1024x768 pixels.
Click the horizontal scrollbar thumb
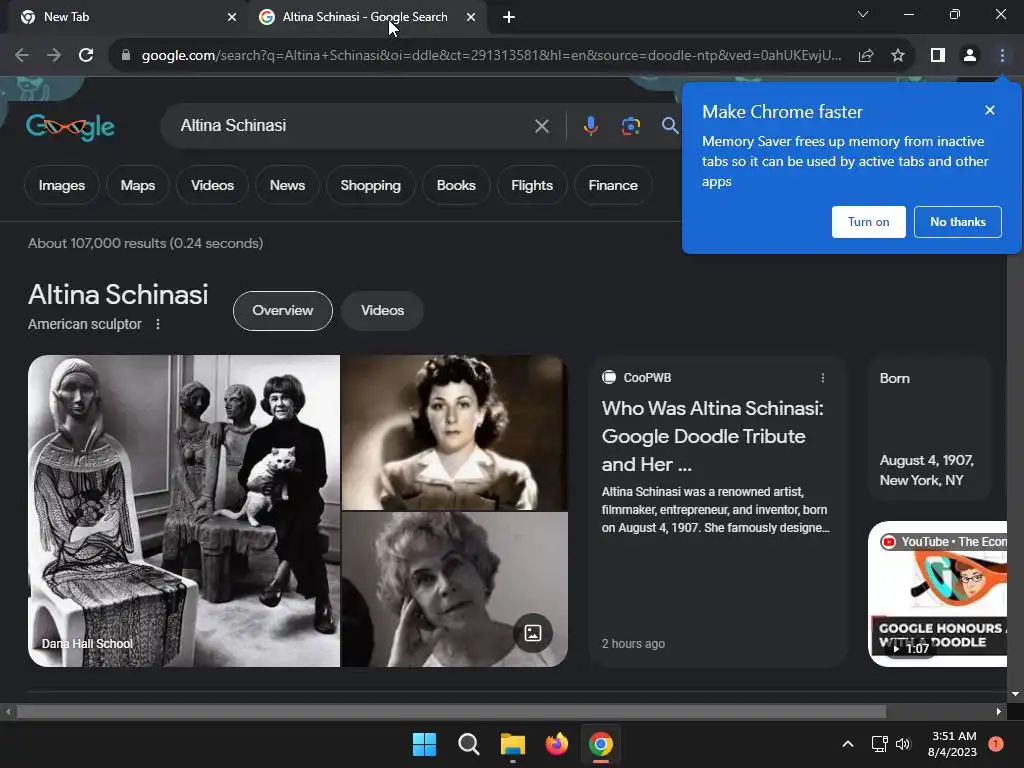coord(451,712)
